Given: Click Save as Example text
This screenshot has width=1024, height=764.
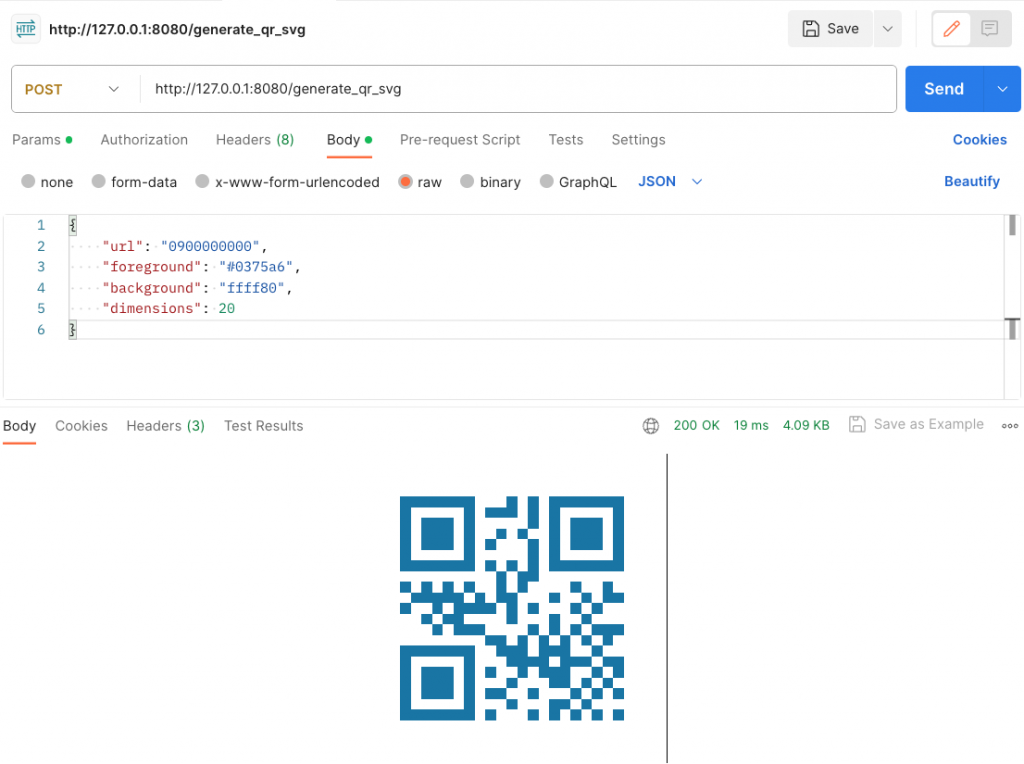Looking at the screenshot, I should point(928,424).
